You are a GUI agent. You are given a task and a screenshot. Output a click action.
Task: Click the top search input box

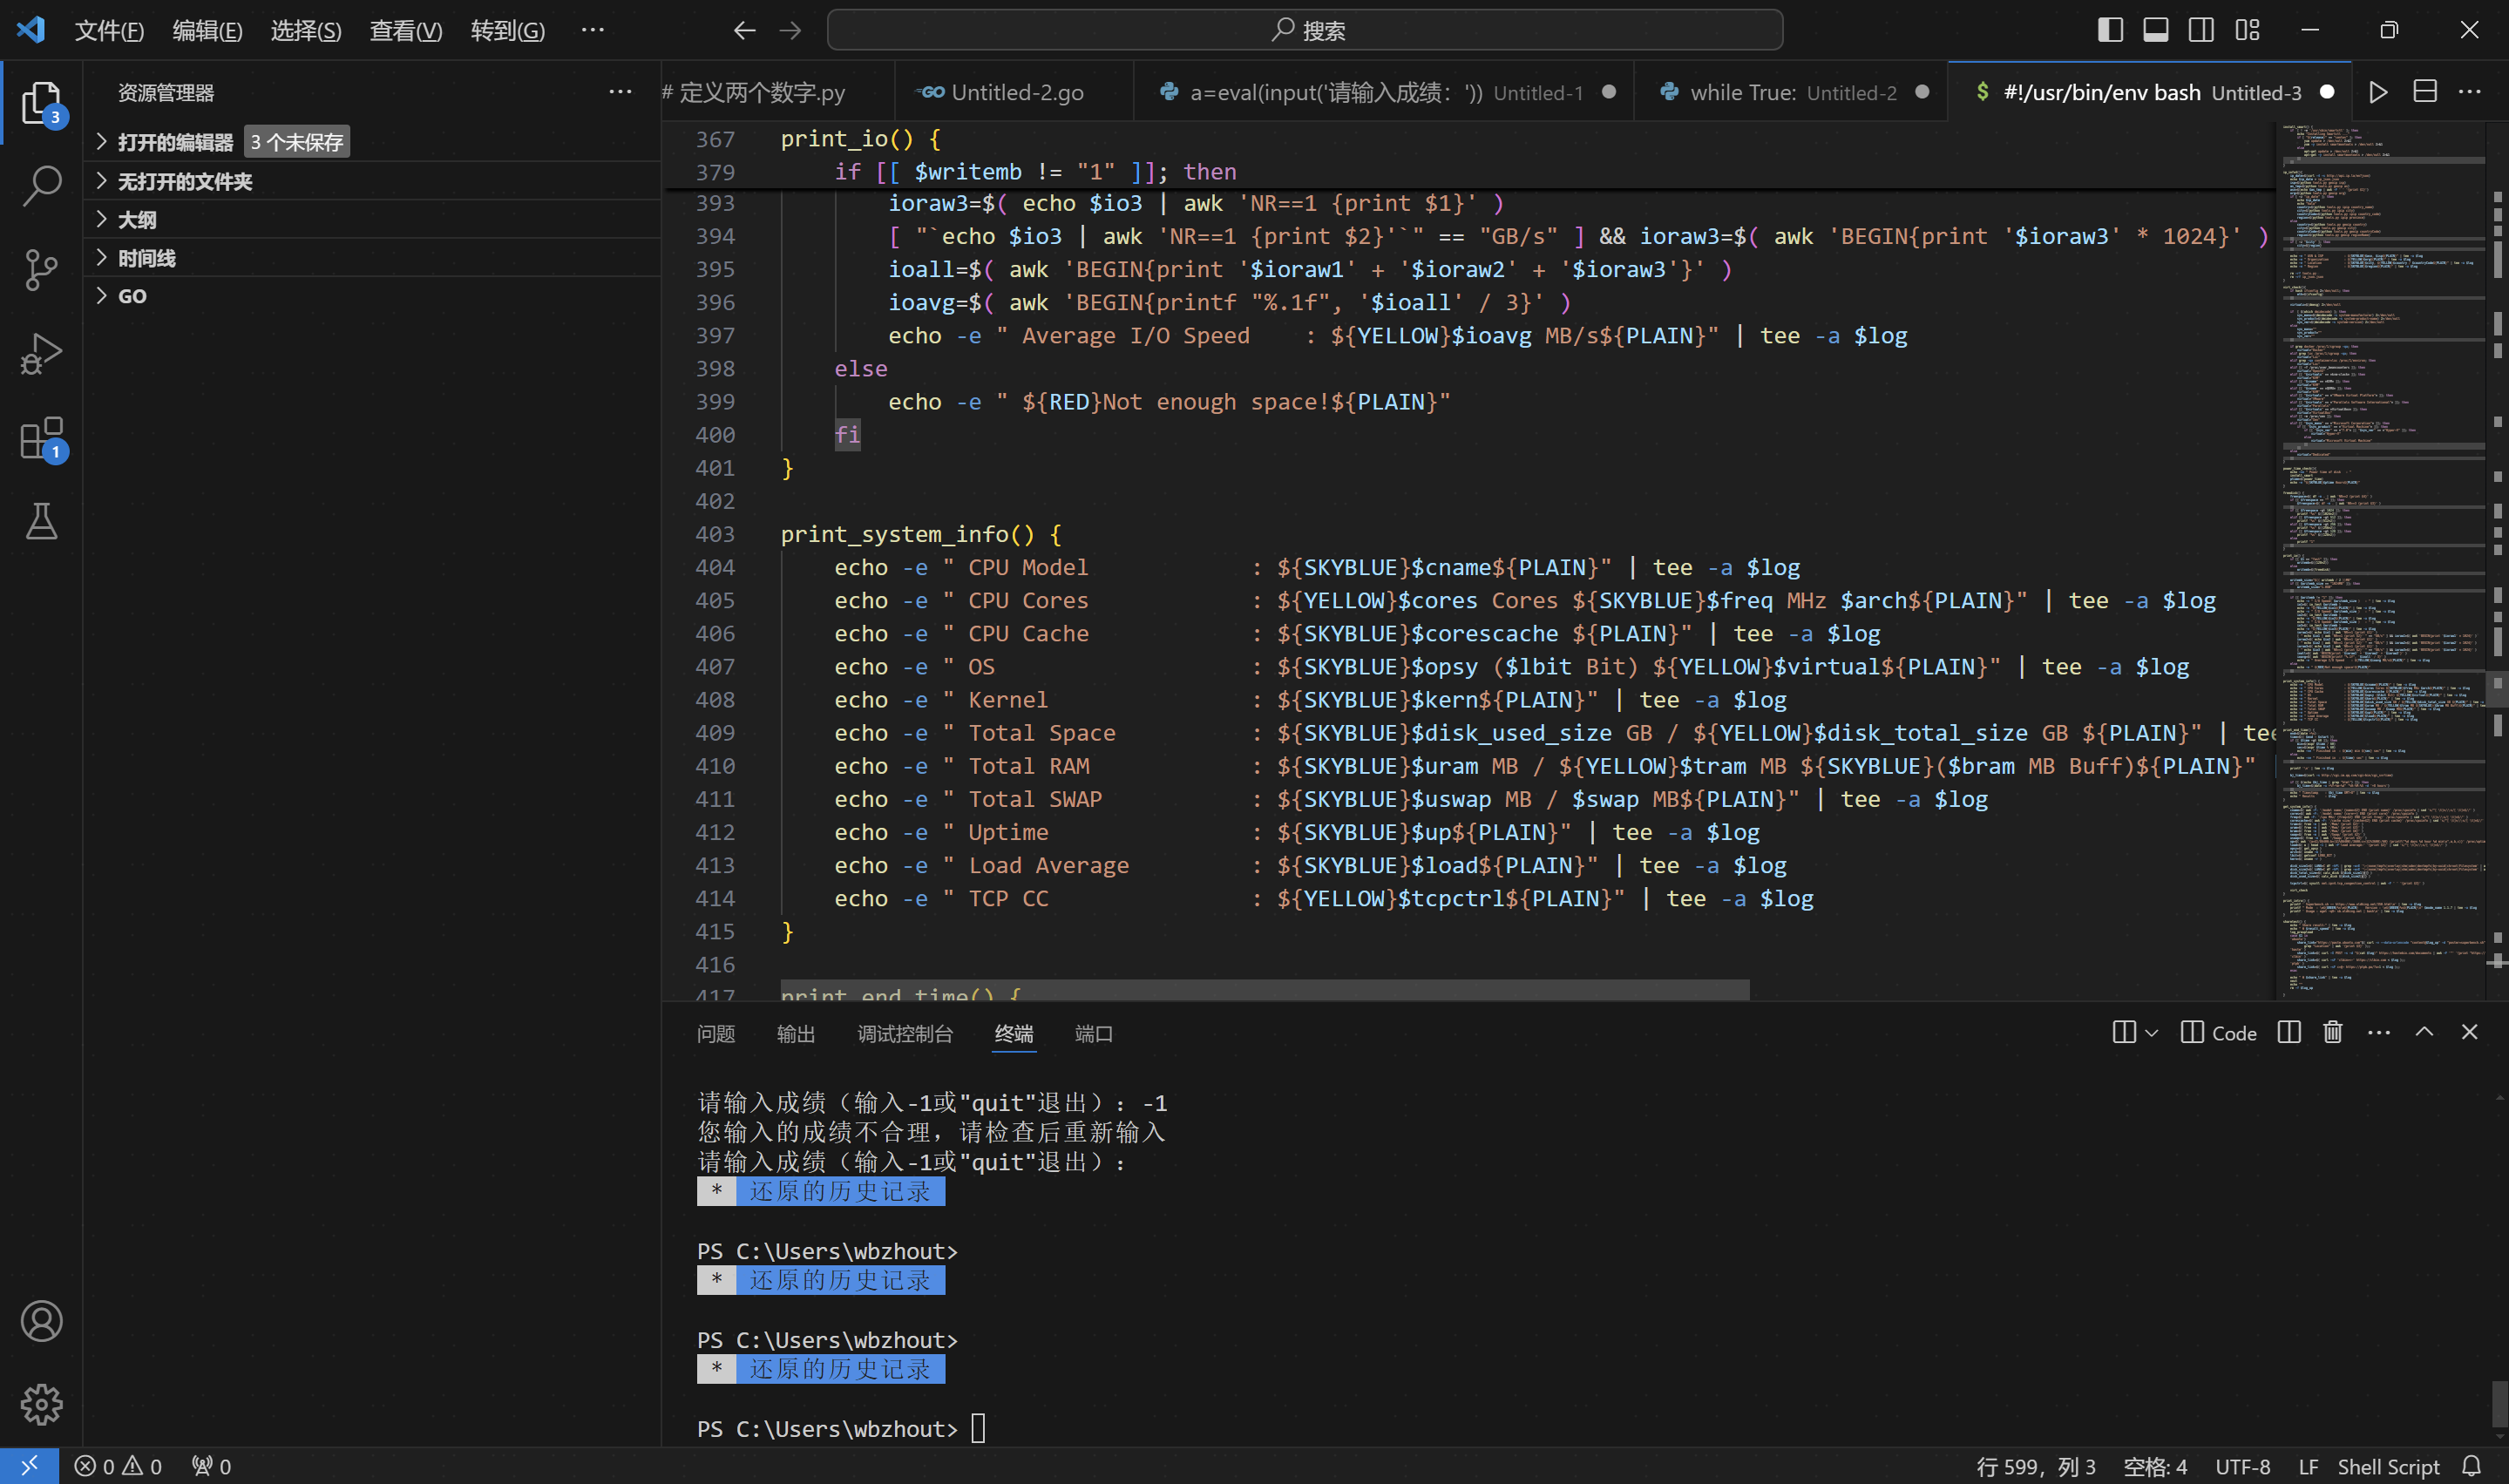coord(1304,30)
